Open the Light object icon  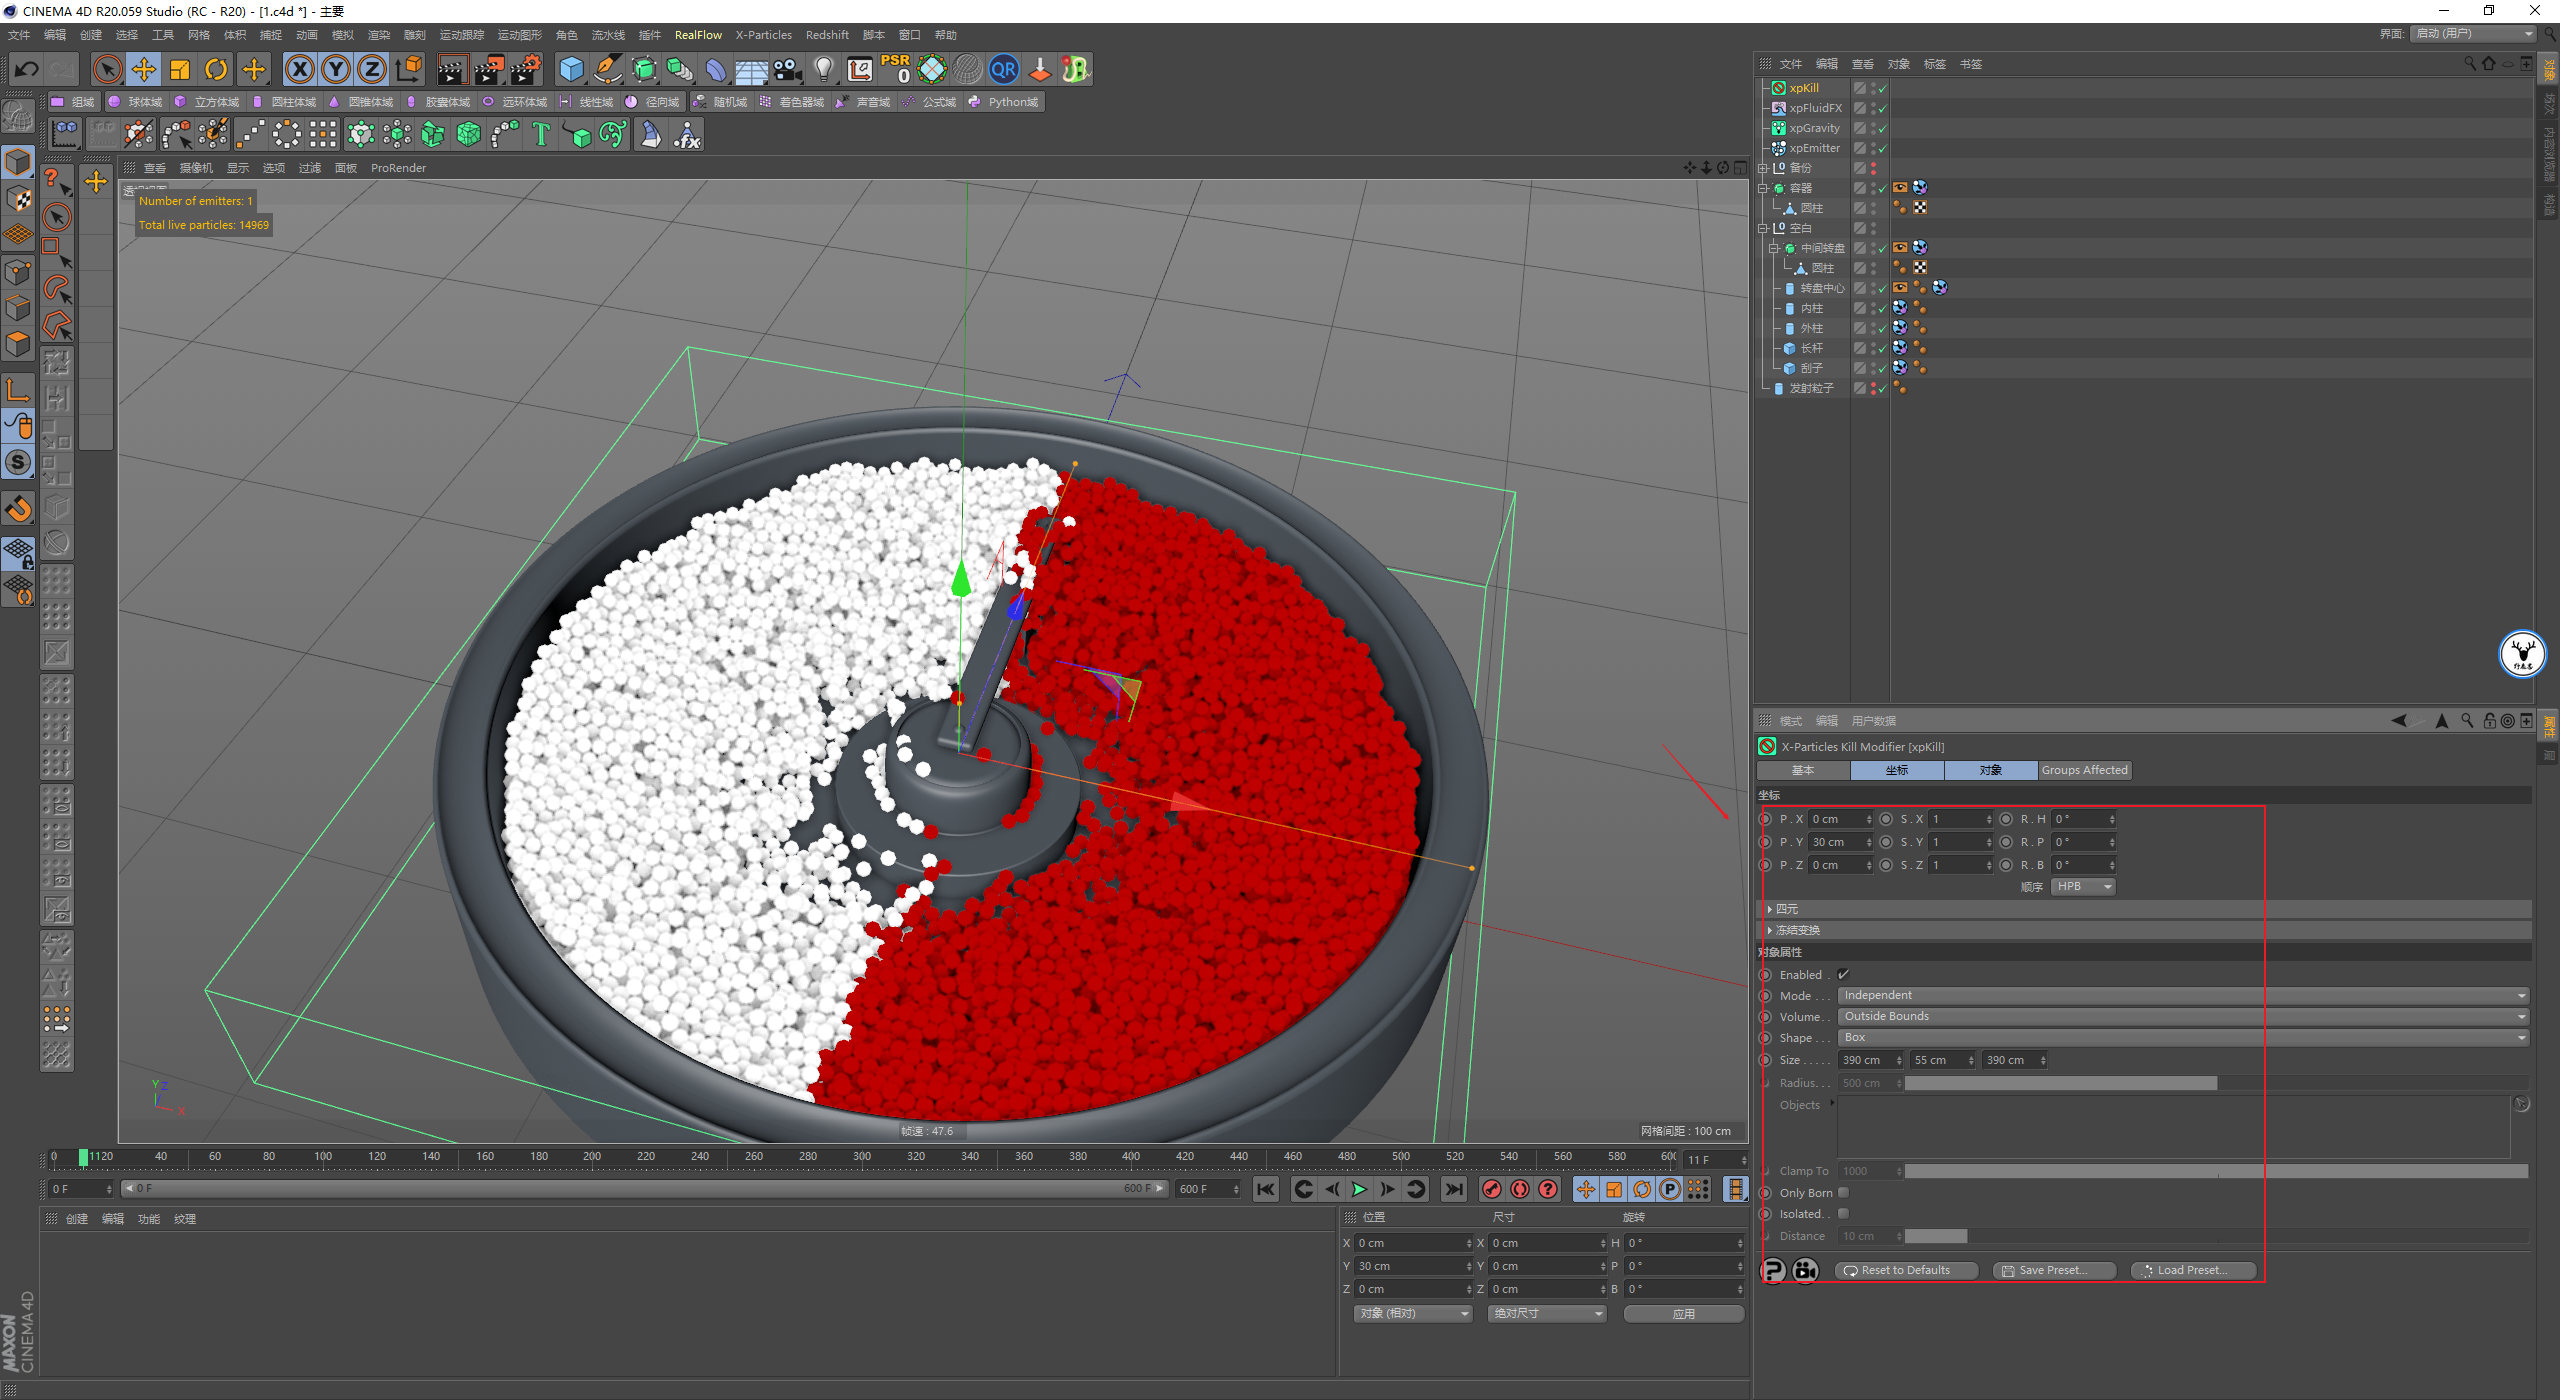823,69
